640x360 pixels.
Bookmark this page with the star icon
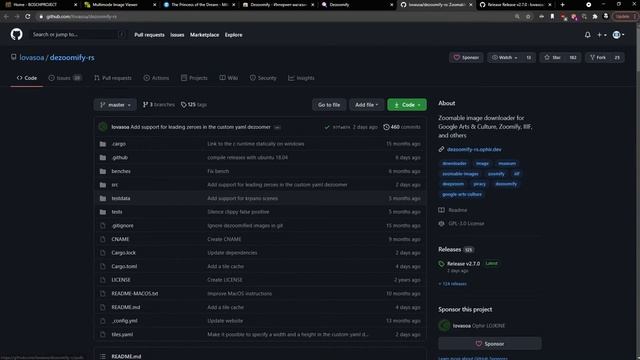point(528,16)
